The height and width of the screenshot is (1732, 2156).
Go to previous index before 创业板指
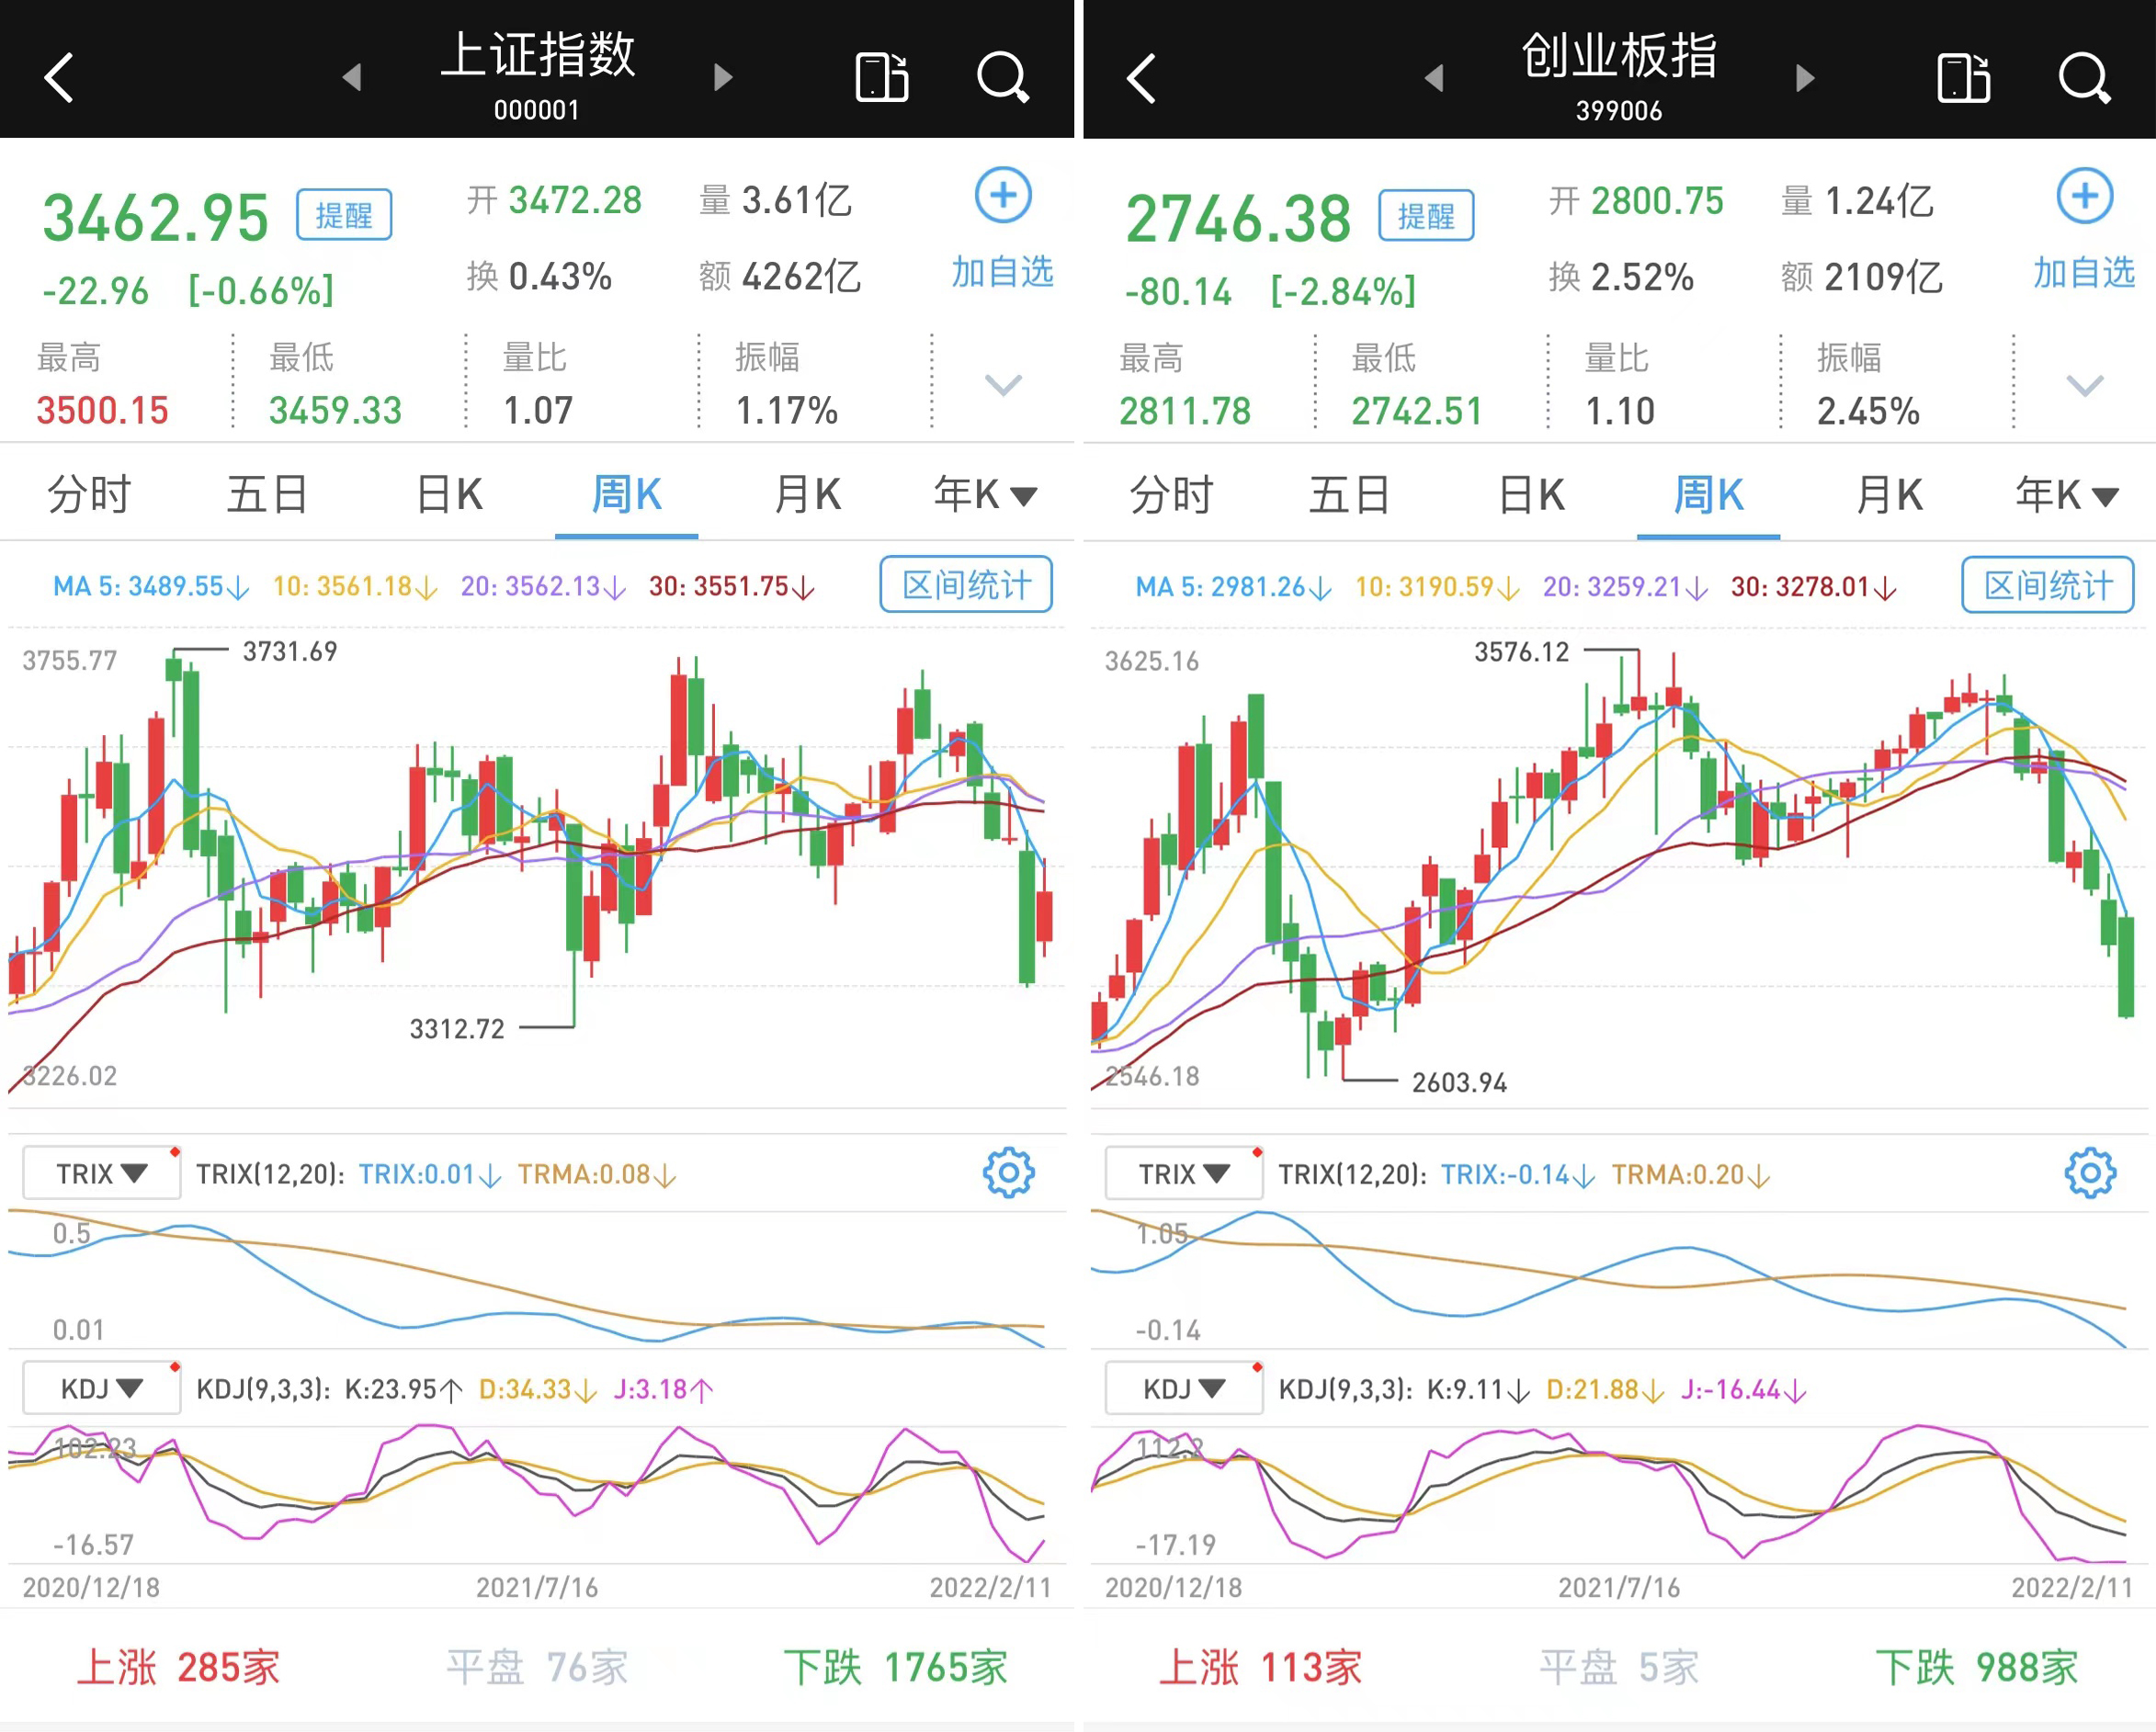click(1434, 77)
